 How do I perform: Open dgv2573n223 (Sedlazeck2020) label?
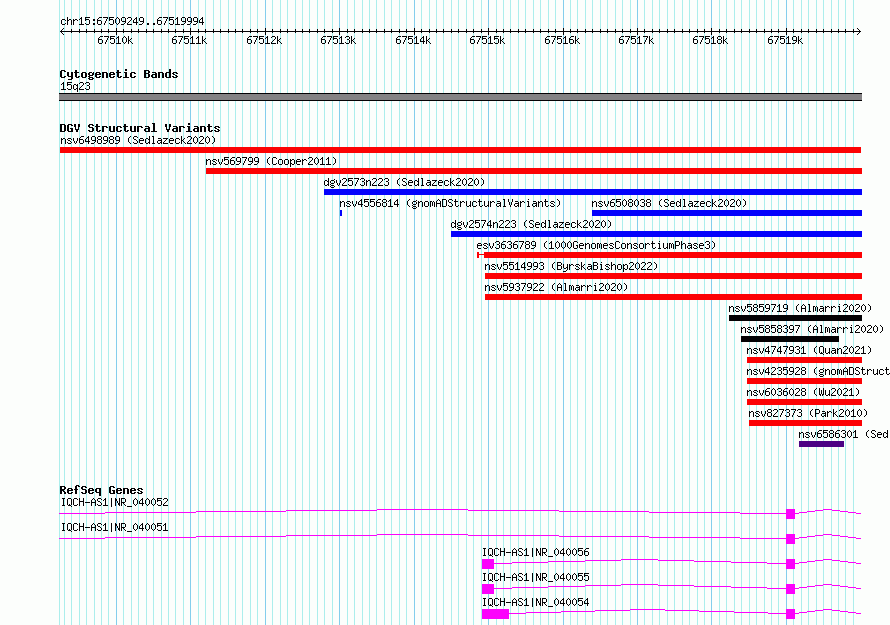(404, 182)
